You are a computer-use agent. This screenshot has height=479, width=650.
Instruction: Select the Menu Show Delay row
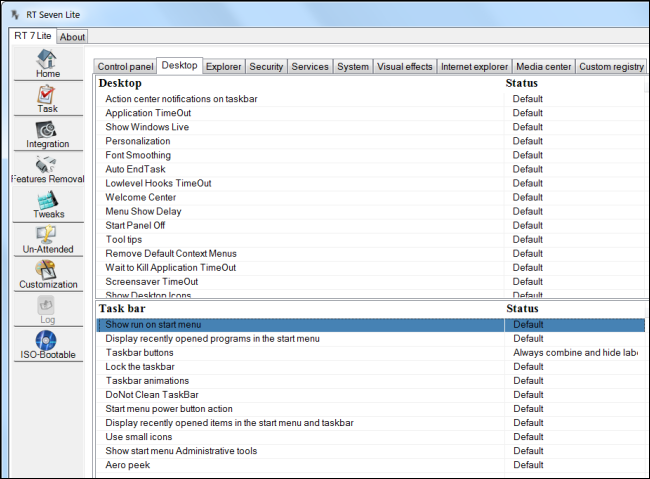pos(370,212)
